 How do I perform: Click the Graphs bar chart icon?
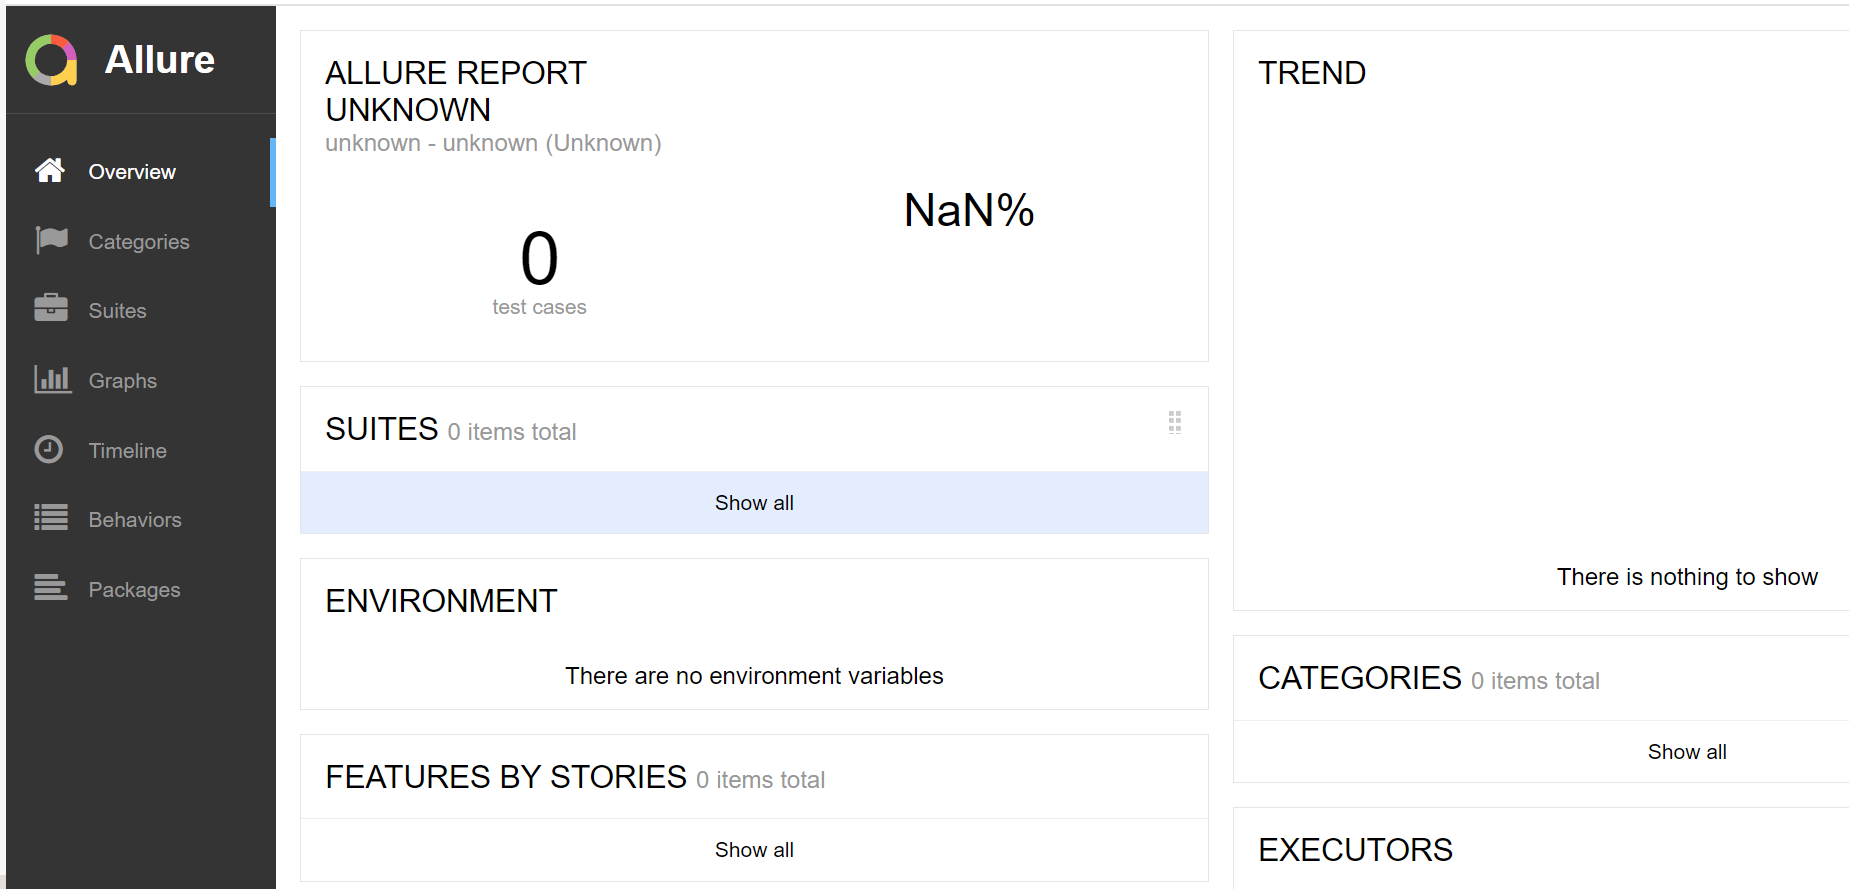[x=52, y=379]
